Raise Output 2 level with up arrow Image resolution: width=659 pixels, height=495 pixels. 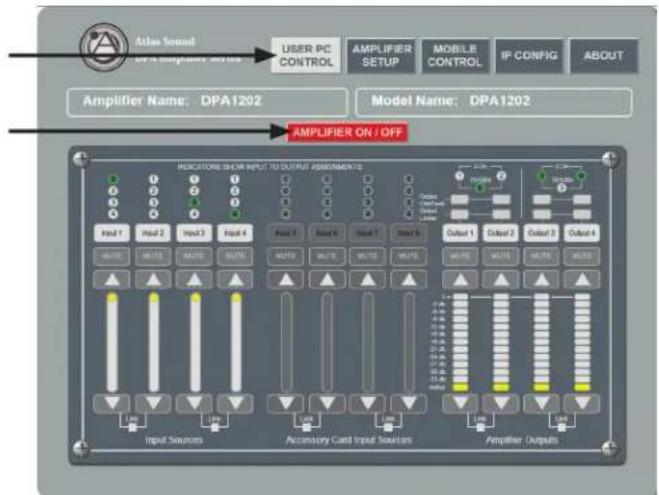coord(501,280)
